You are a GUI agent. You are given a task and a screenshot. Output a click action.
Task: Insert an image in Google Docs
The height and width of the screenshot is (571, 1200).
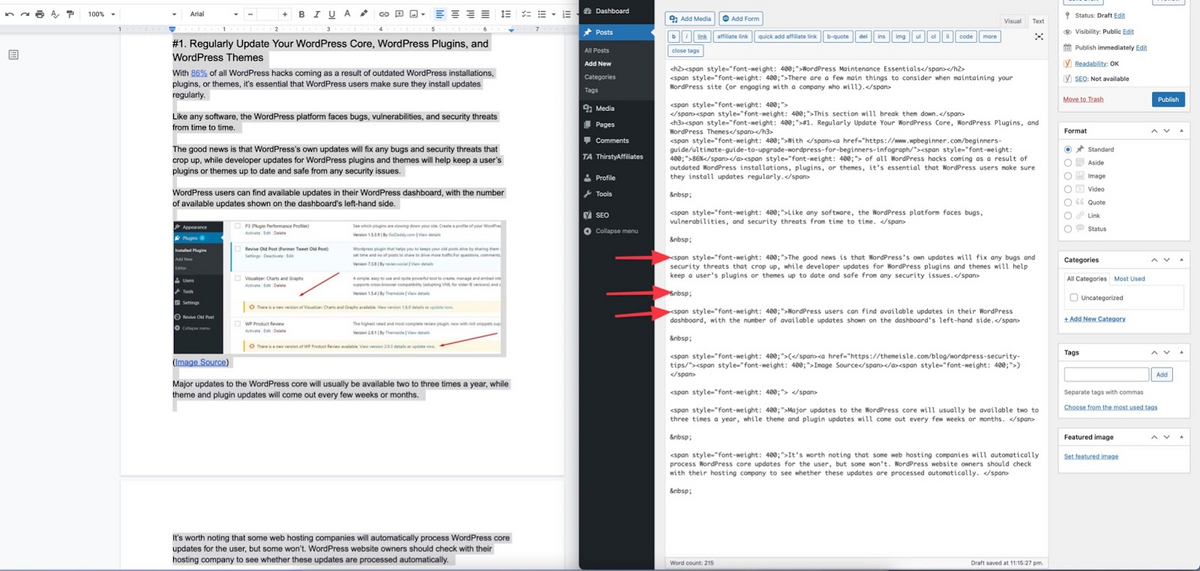pyautogui.click(x=414, y=14)
